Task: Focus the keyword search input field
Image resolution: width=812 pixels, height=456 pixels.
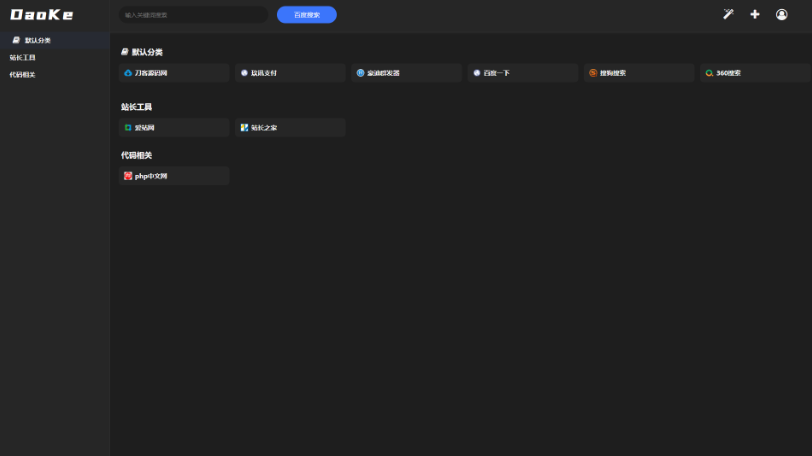Action: pos(192,15)
